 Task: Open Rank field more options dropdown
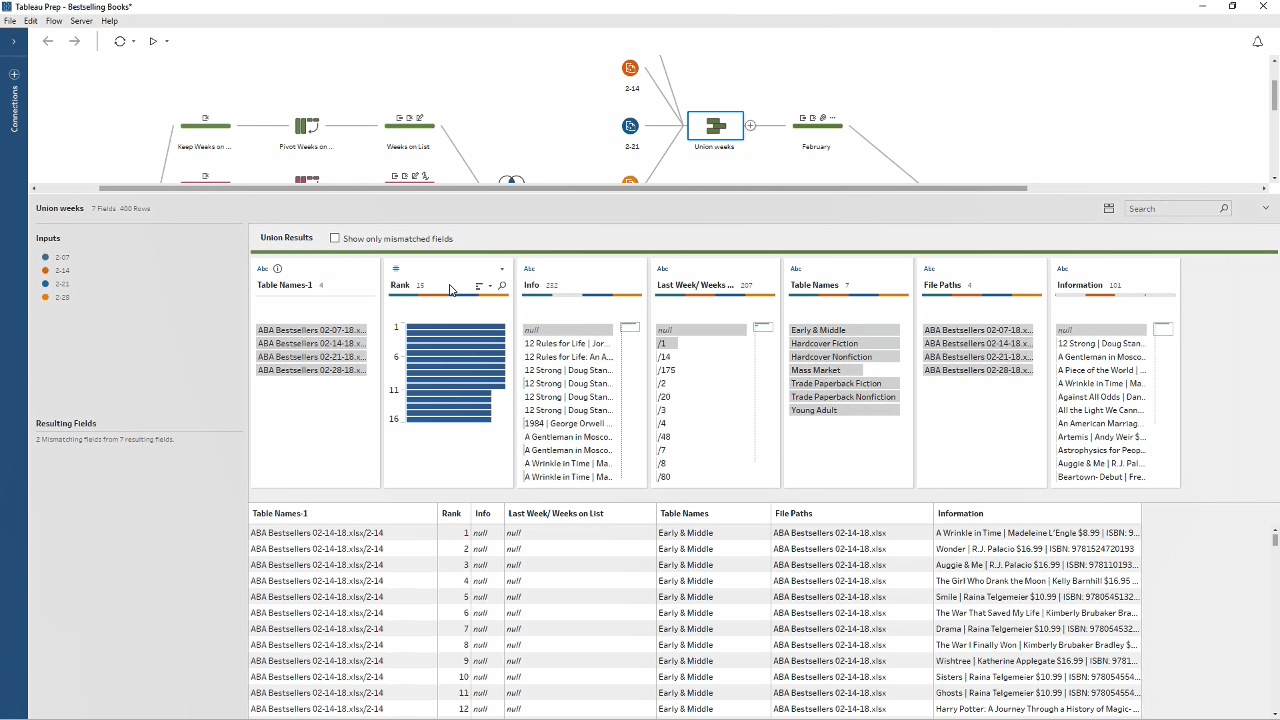(502, 269)
